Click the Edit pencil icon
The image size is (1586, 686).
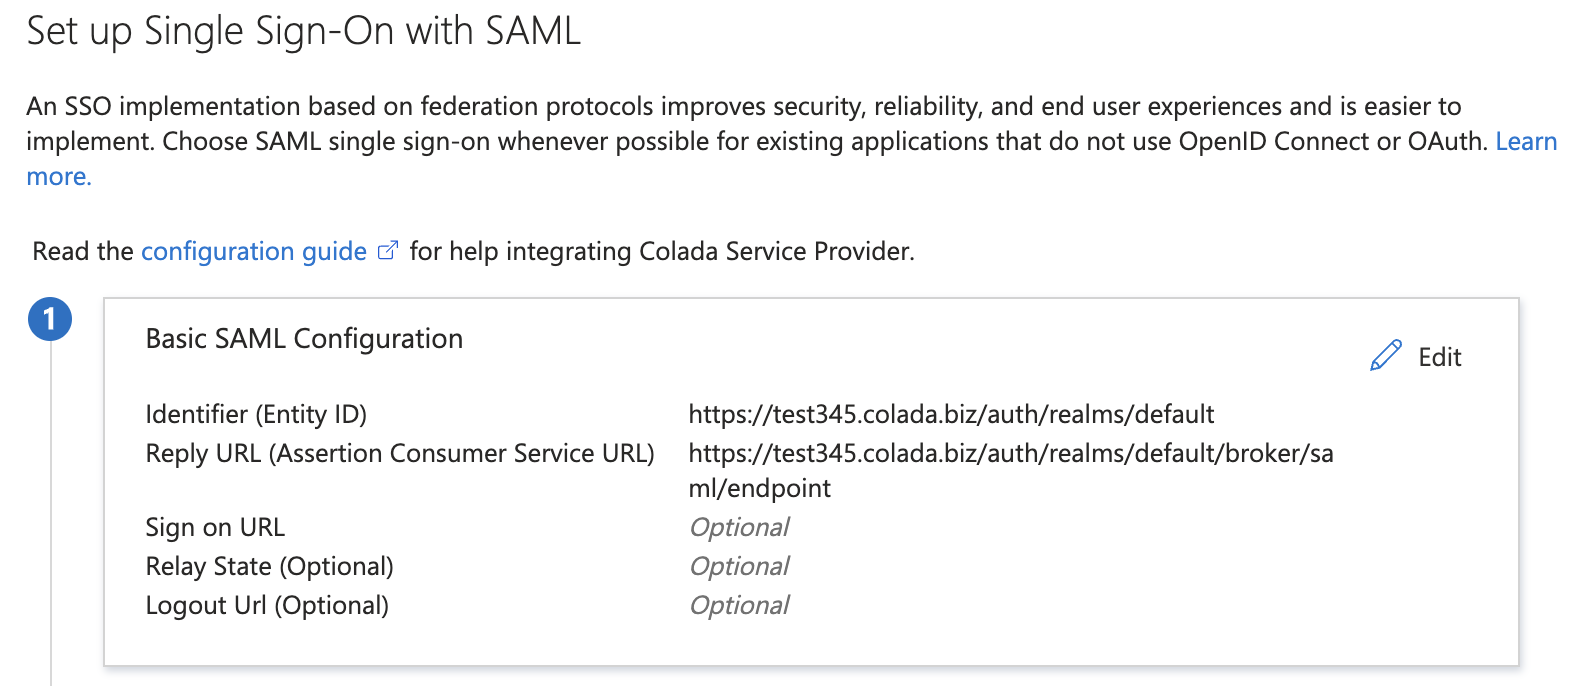tap(1385, 356)
